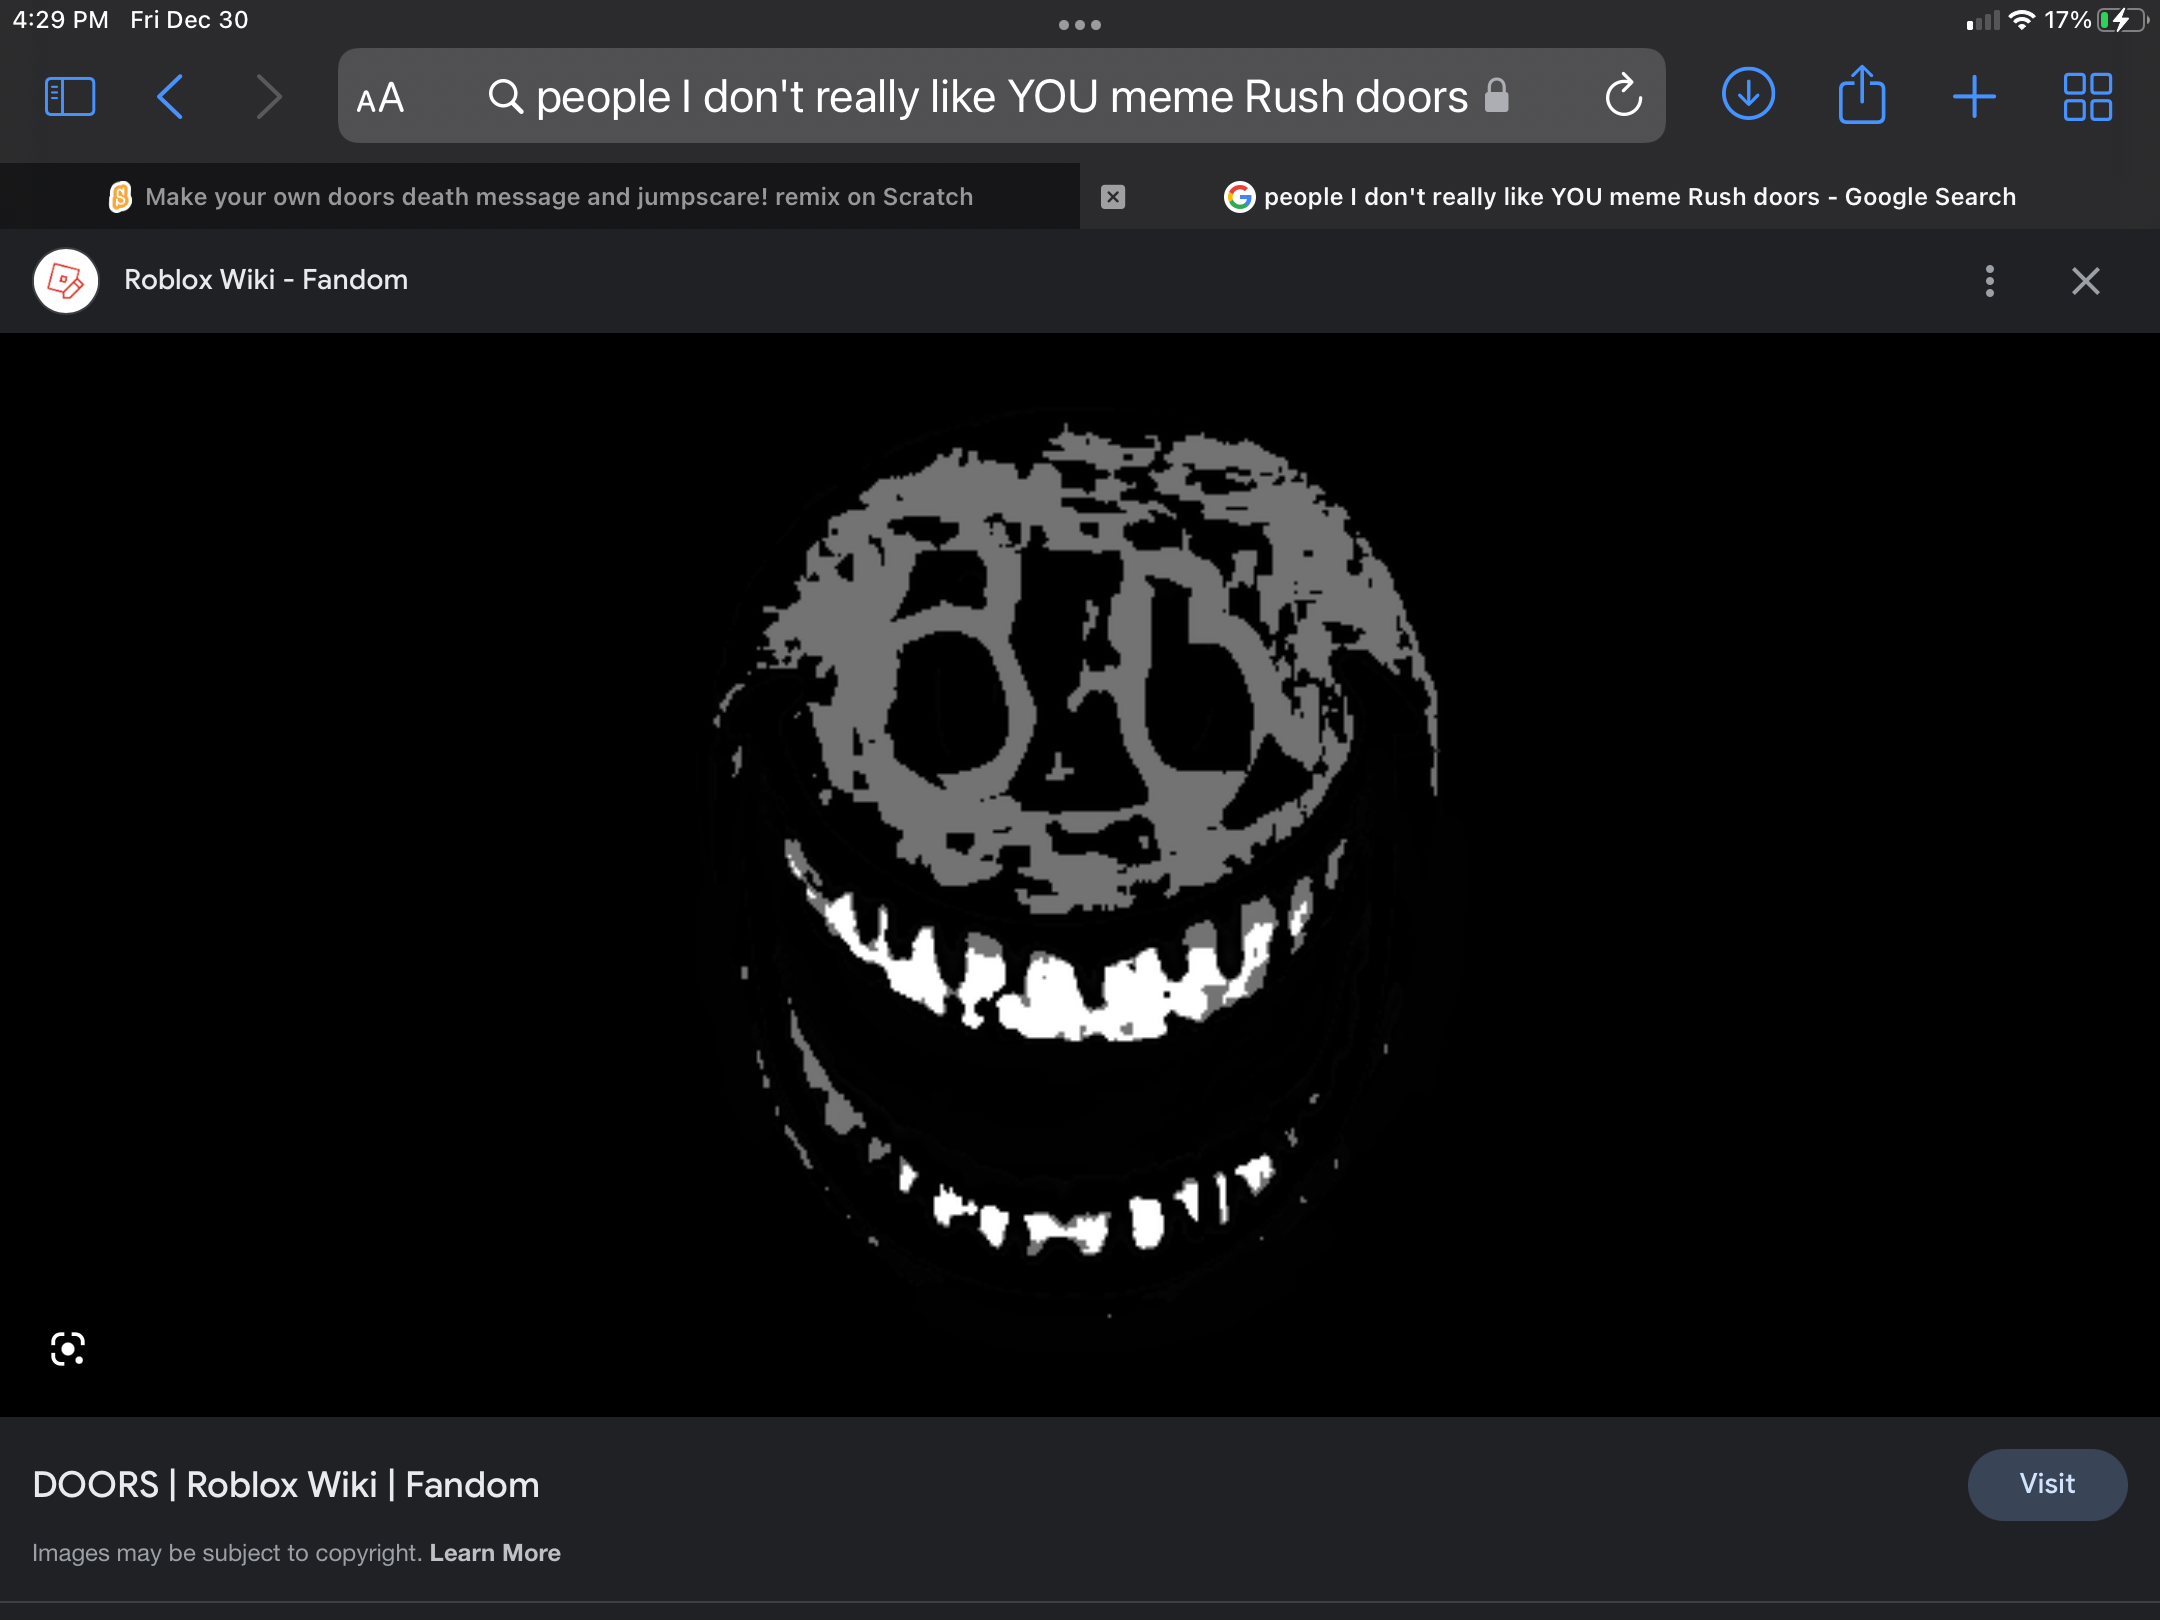2160x1620 pixels.
Task: Toggle the Safari sidebar panel
Action: pos(70,97)
